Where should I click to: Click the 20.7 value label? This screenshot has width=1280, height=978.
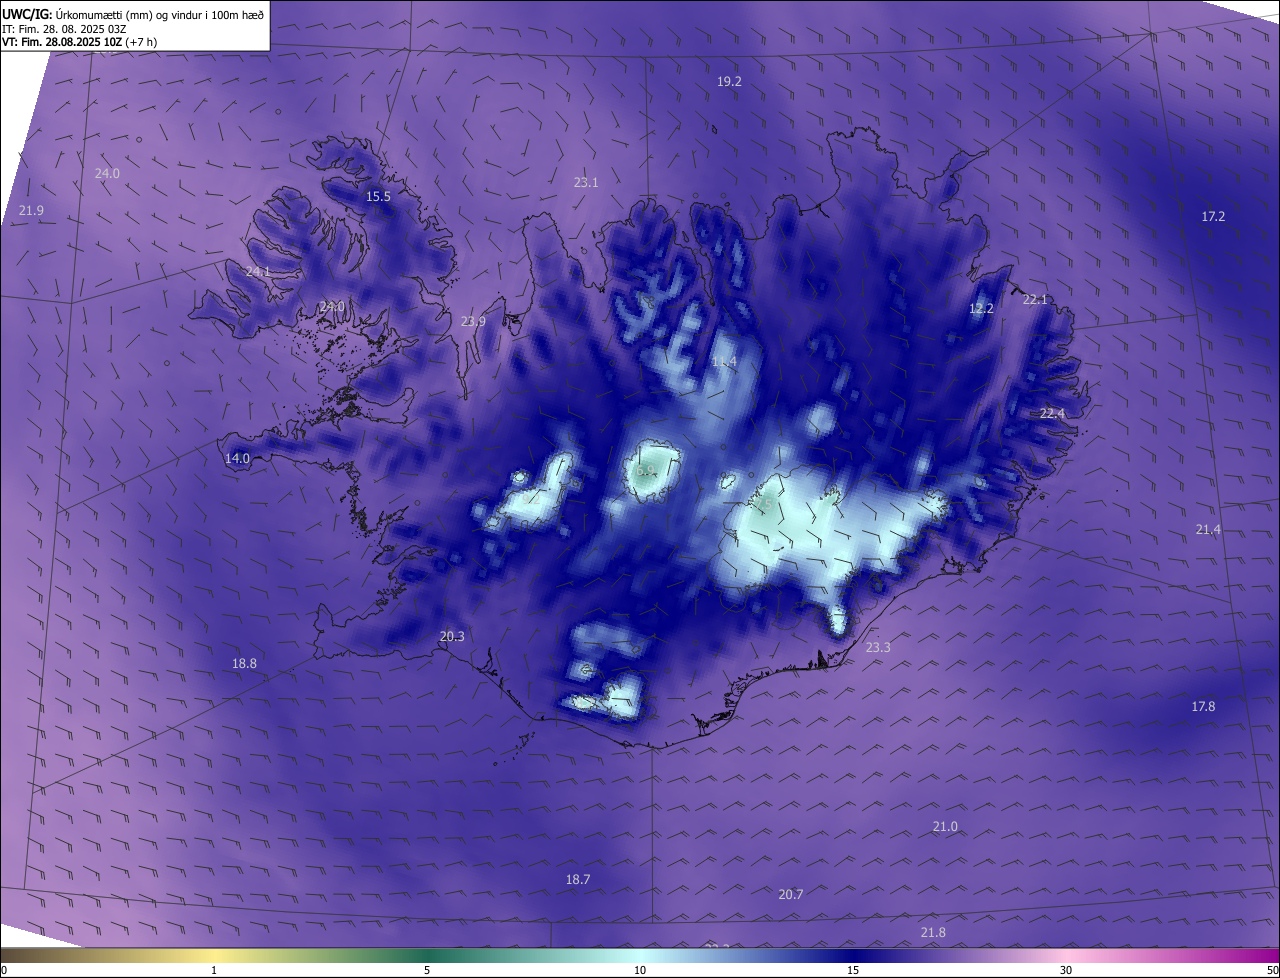point(790,895)
